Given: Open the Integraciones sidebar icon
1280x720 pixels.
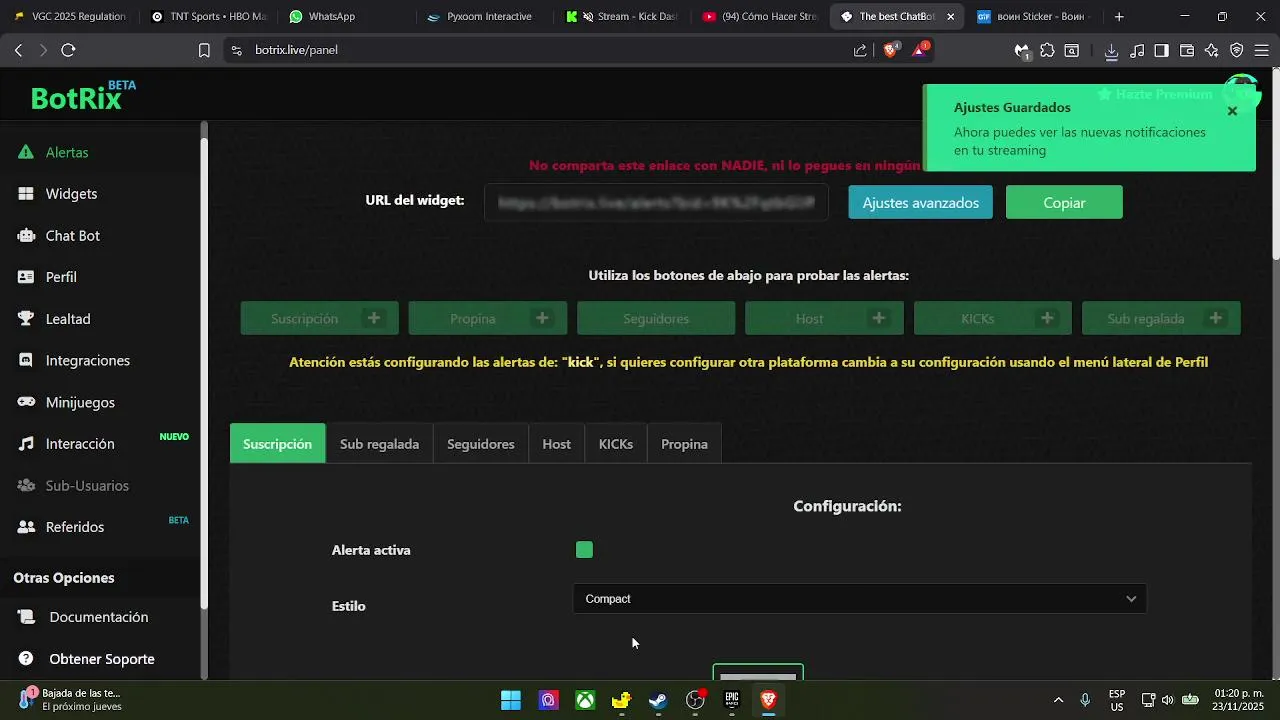Looking at the screenshot, I should click(26, 360).
